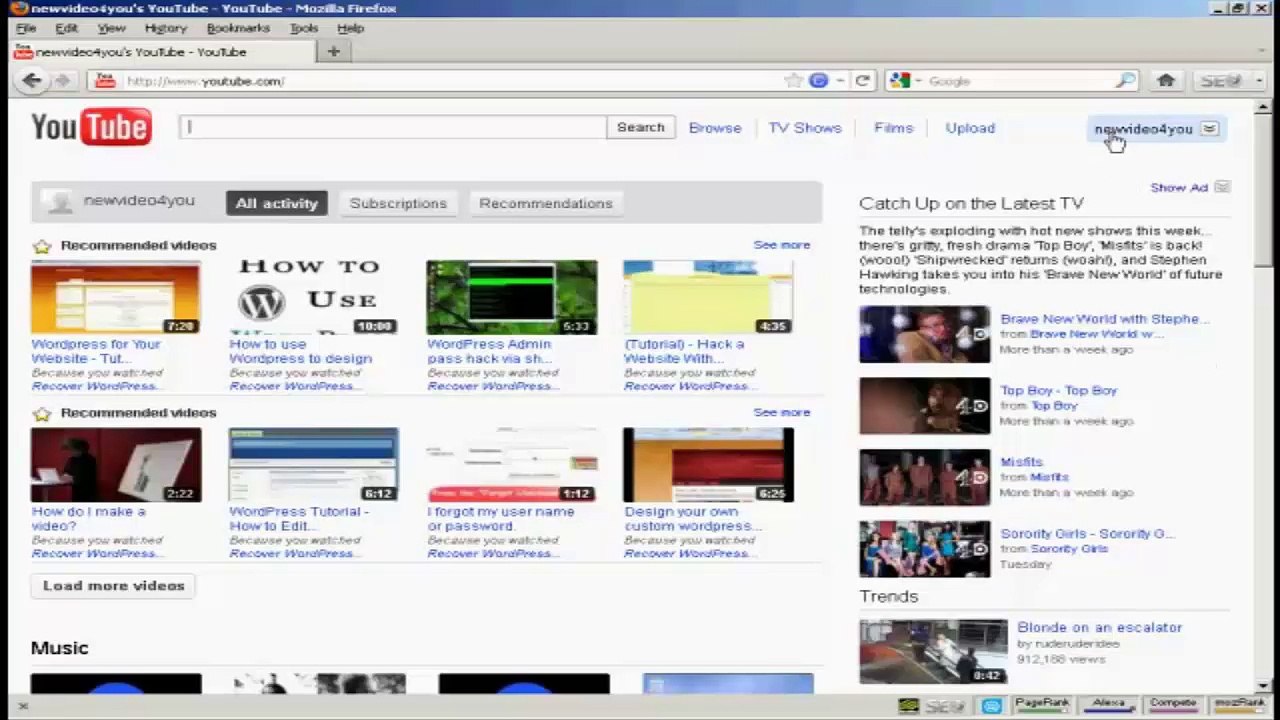Click See more for first Recommended videos row
Image resolution: width=1280 pixels, height=720 pixels.
tap(782, 245)
